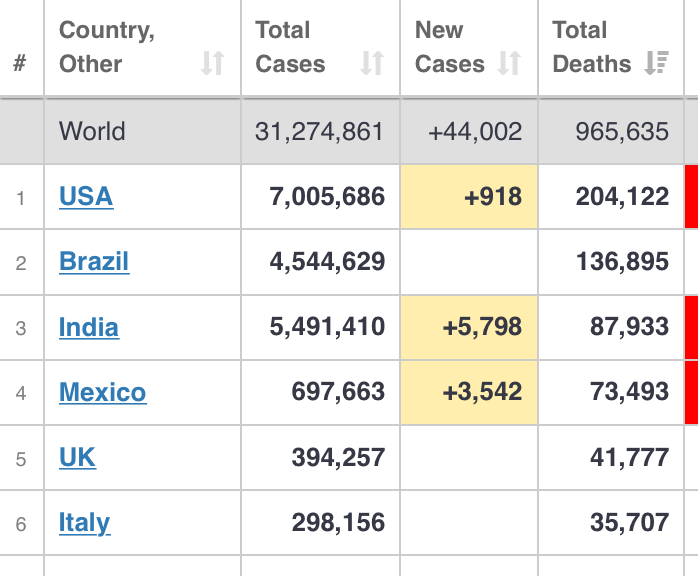Open the Mexico country link
Screen dimensions: 698x576
point(102,392)
